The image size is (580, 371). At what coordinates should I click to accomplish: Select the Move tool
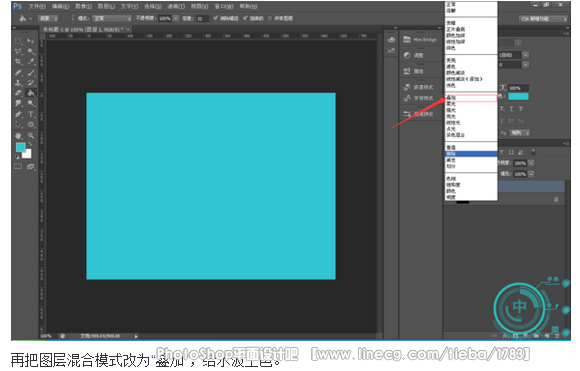click(31, 41)
